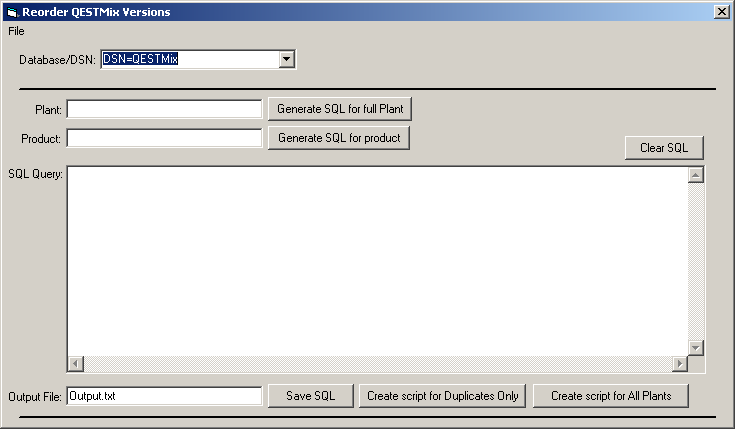735x429 pixels.
Task: Click the Output File text field
Action: [164, 396]
